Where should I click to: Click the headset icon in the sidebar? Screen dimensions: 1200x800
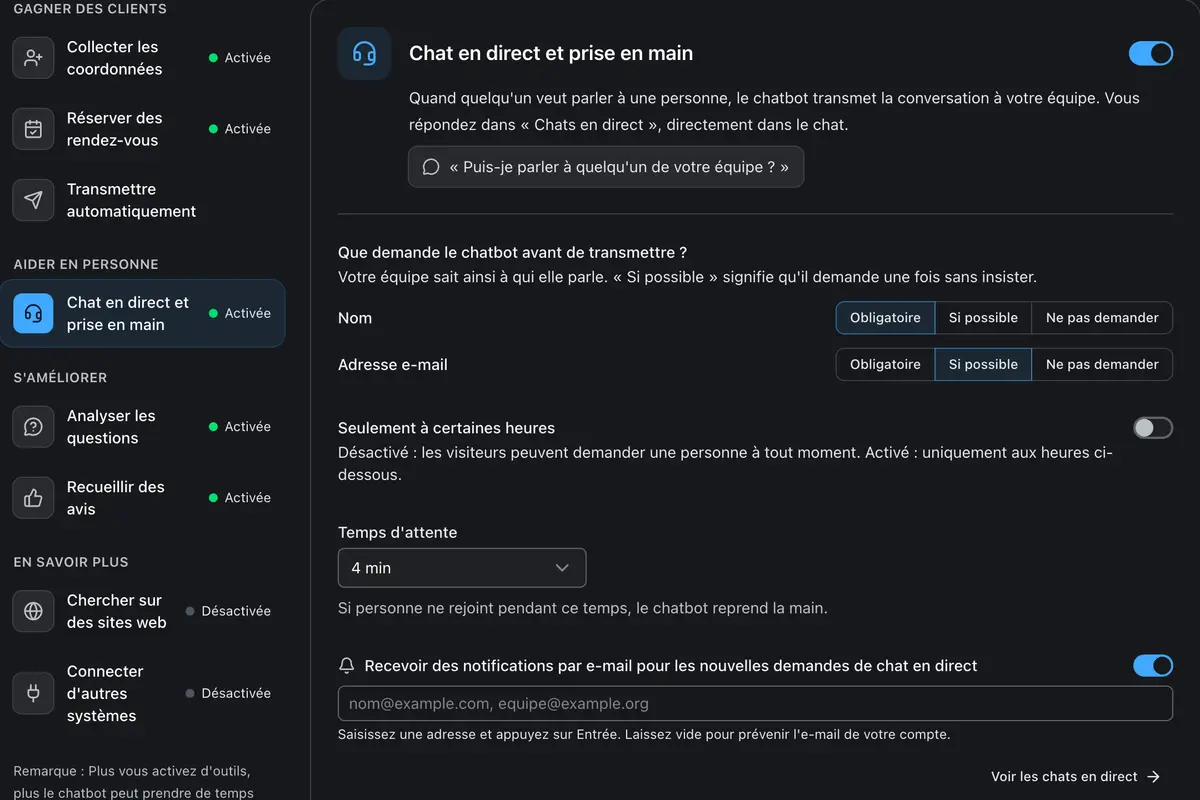coord(33,313)
